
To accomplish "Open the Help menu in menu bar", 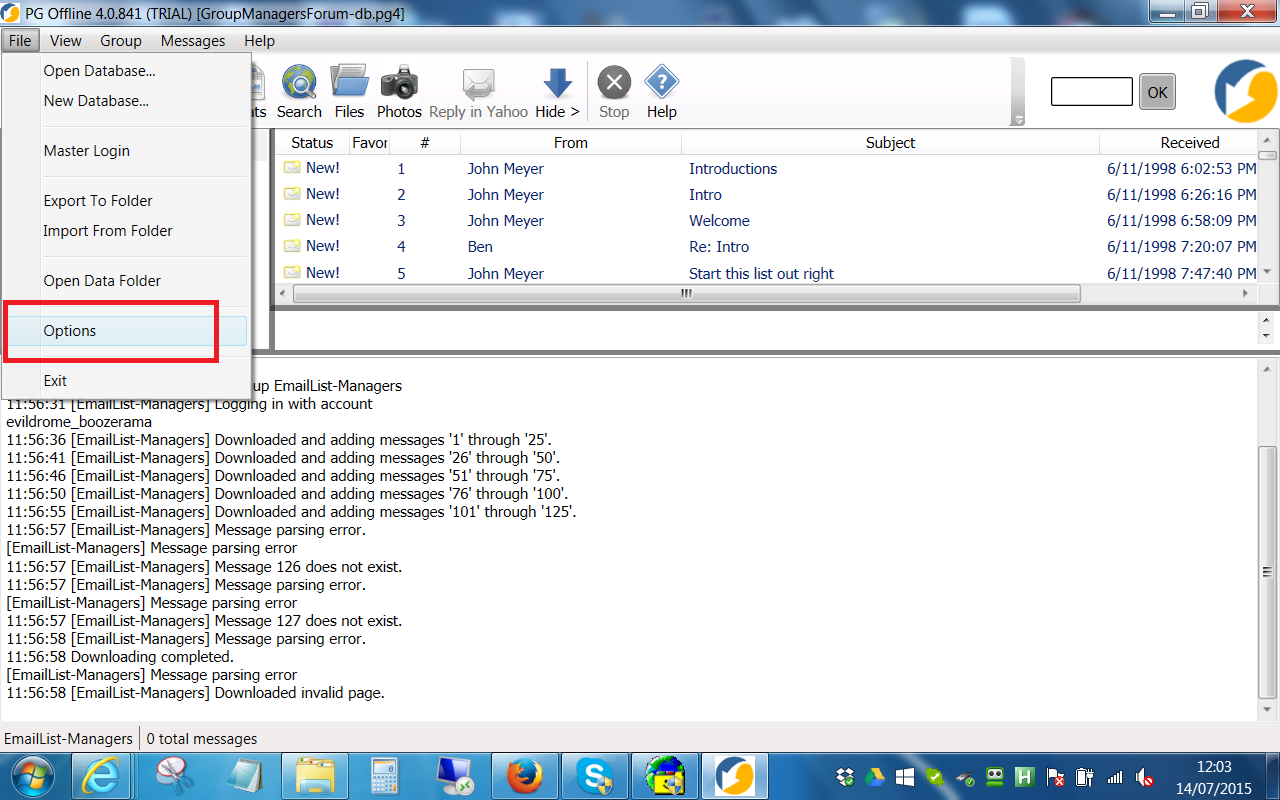I will 259,41.
